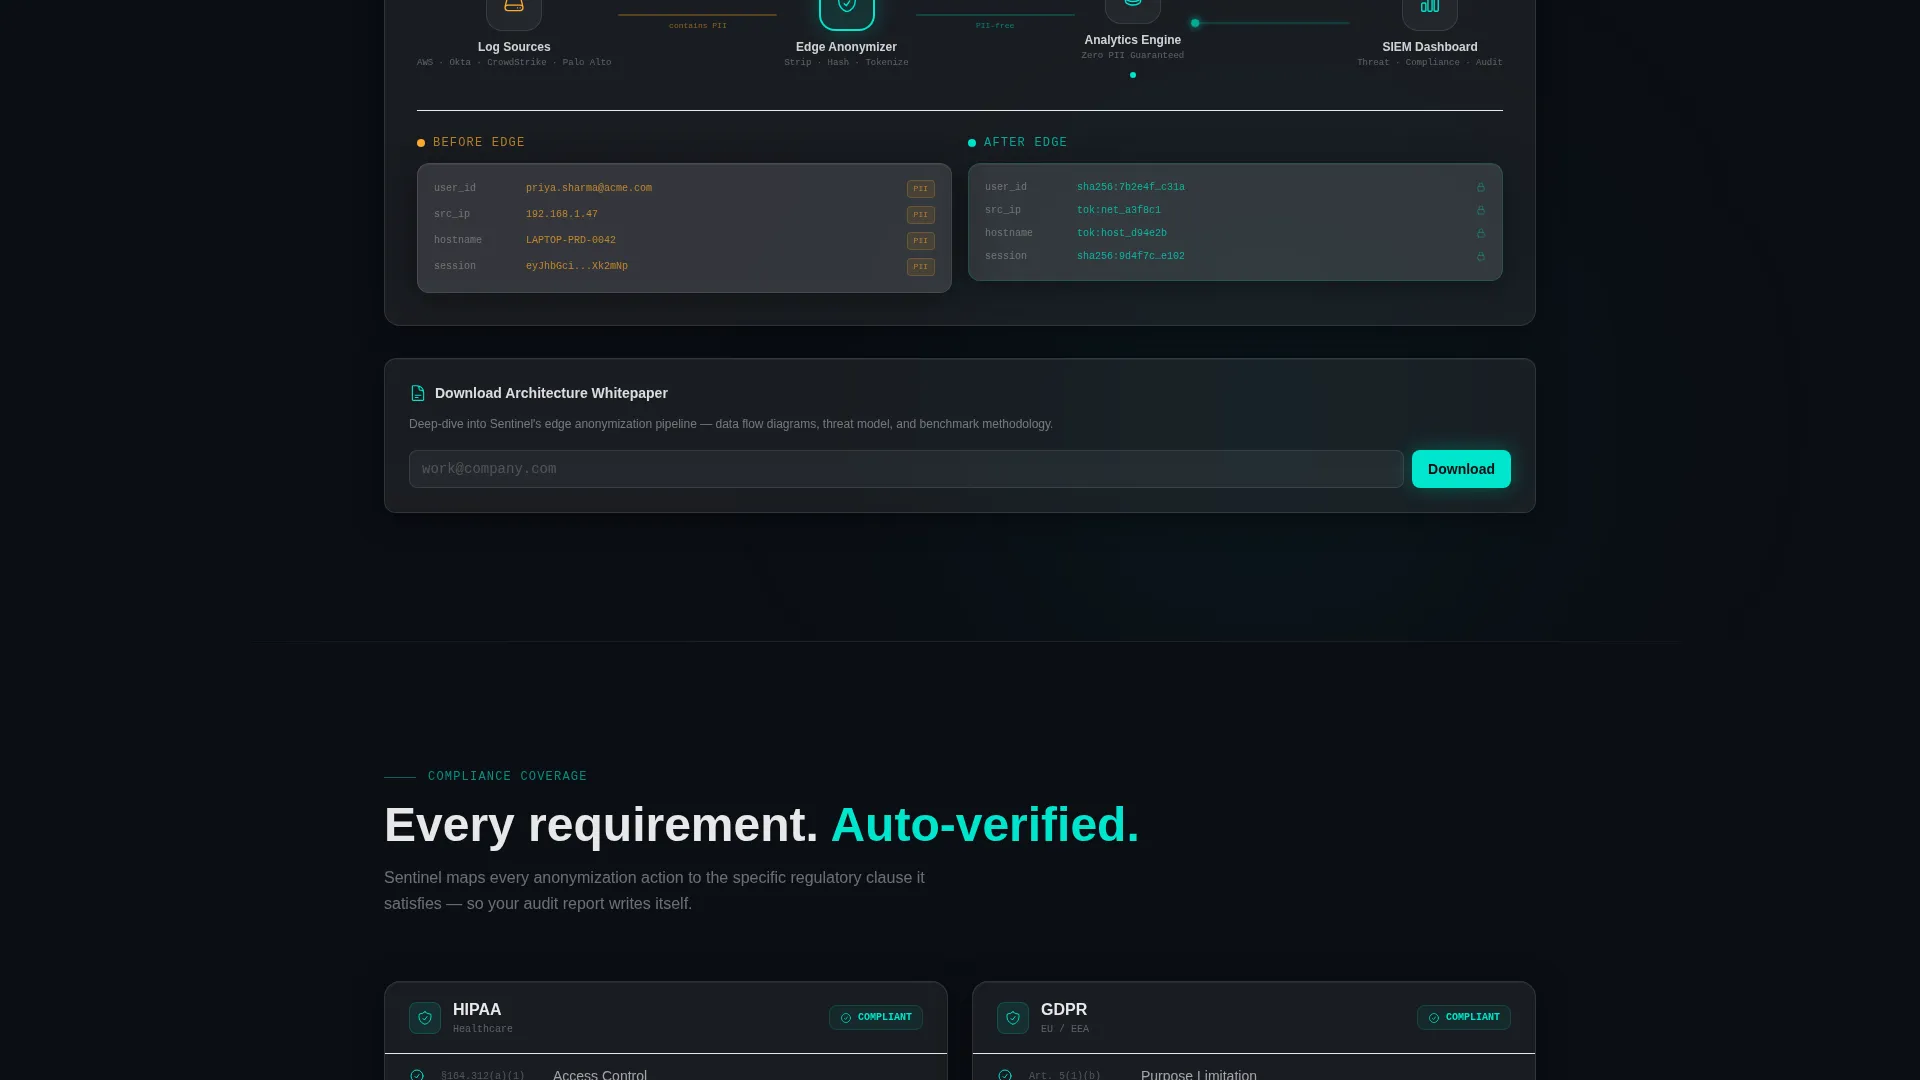Click check icon beside HIPAA Access Control
The image size is (1920, 1080).
click(417, 1075)
